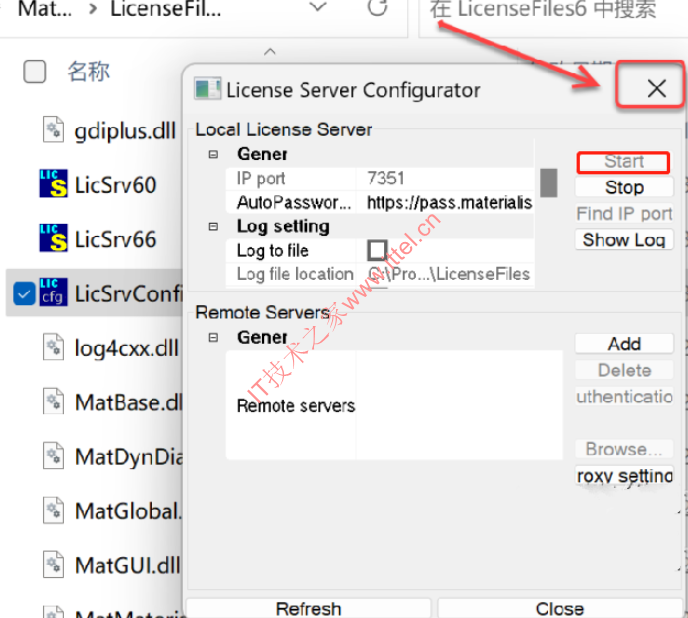688x618 pixels.
Task: Click the 名称 column header
Action: 88,71
